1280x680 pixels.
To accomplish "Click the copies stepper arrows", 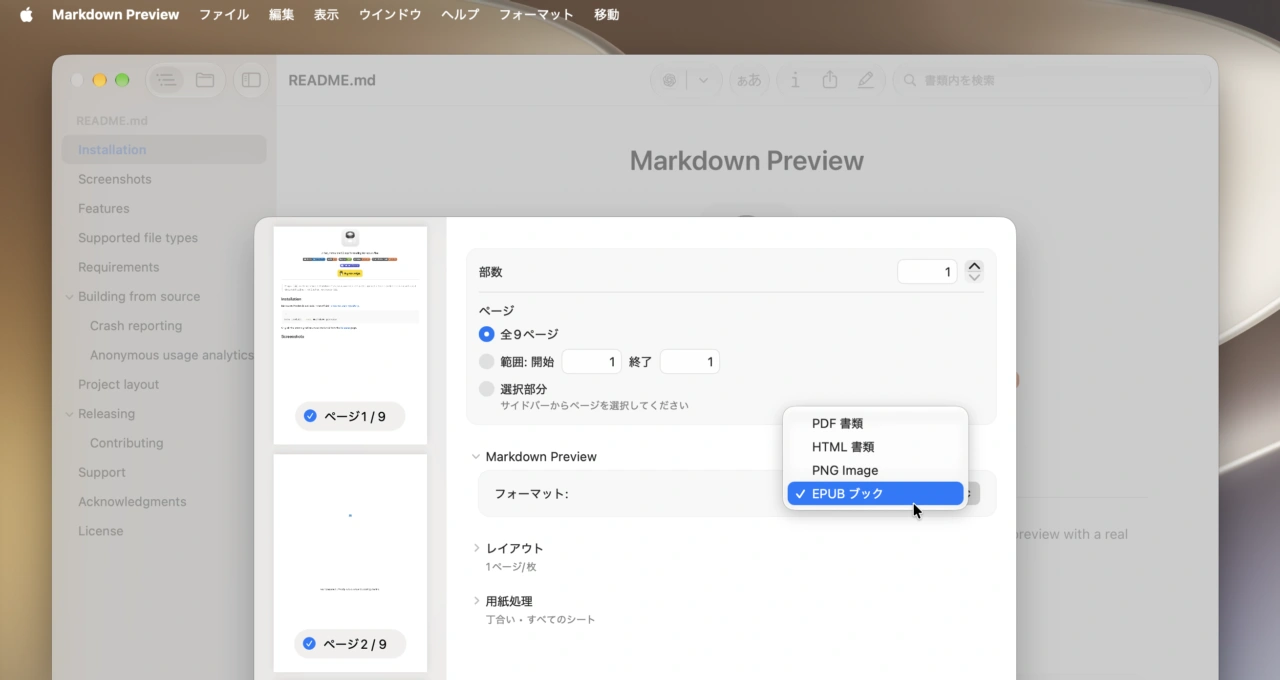I will point(974,271).
